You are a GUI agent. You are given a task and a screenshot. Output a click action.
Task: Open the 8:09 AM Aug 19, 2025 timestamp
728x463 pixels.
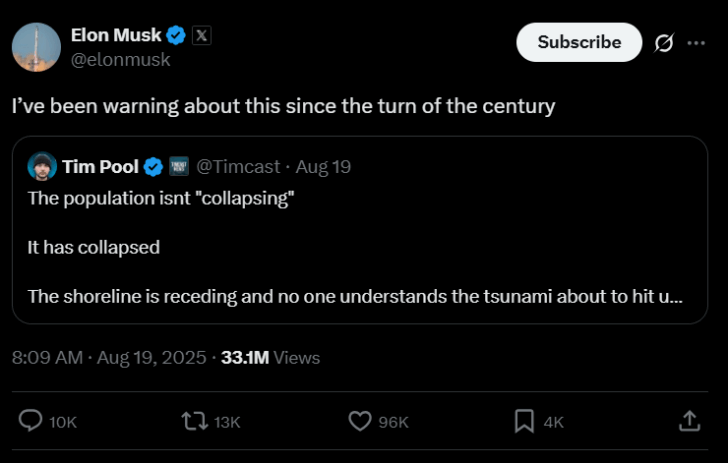click(109, 357)
